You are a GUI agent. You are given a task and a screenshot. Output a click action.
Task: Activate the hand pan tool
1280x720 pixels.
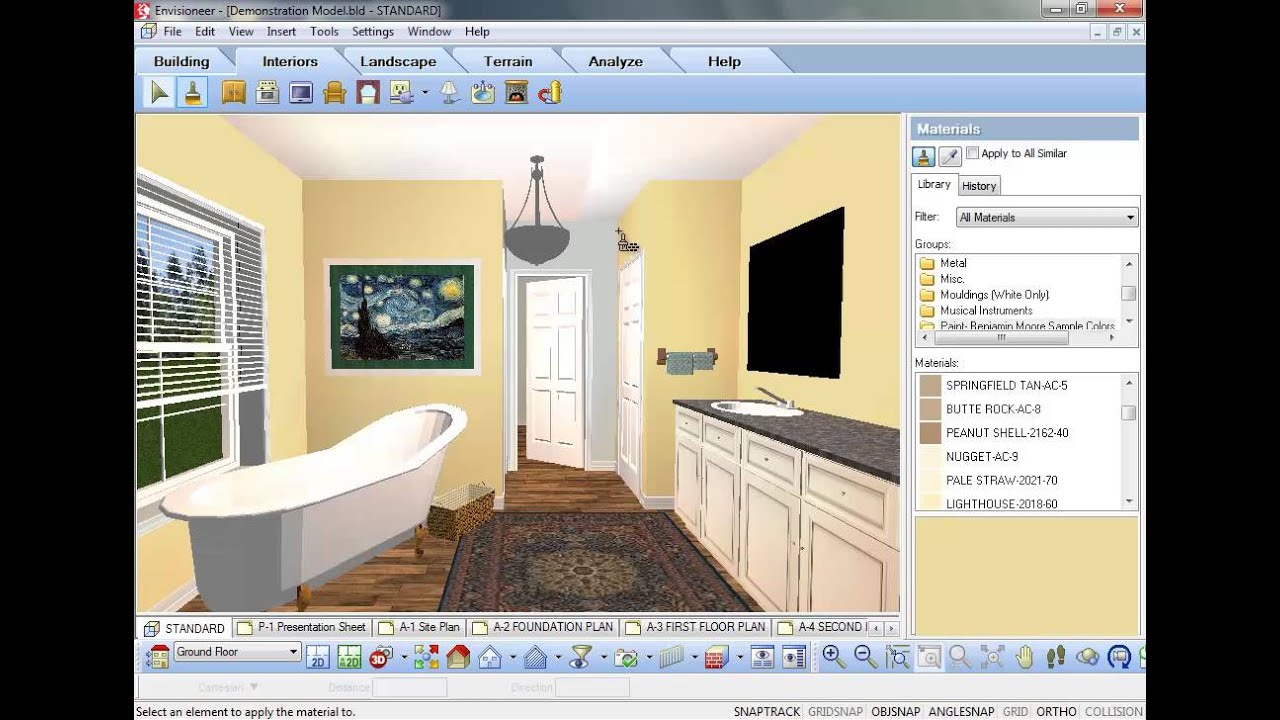tap(1024, 657)
